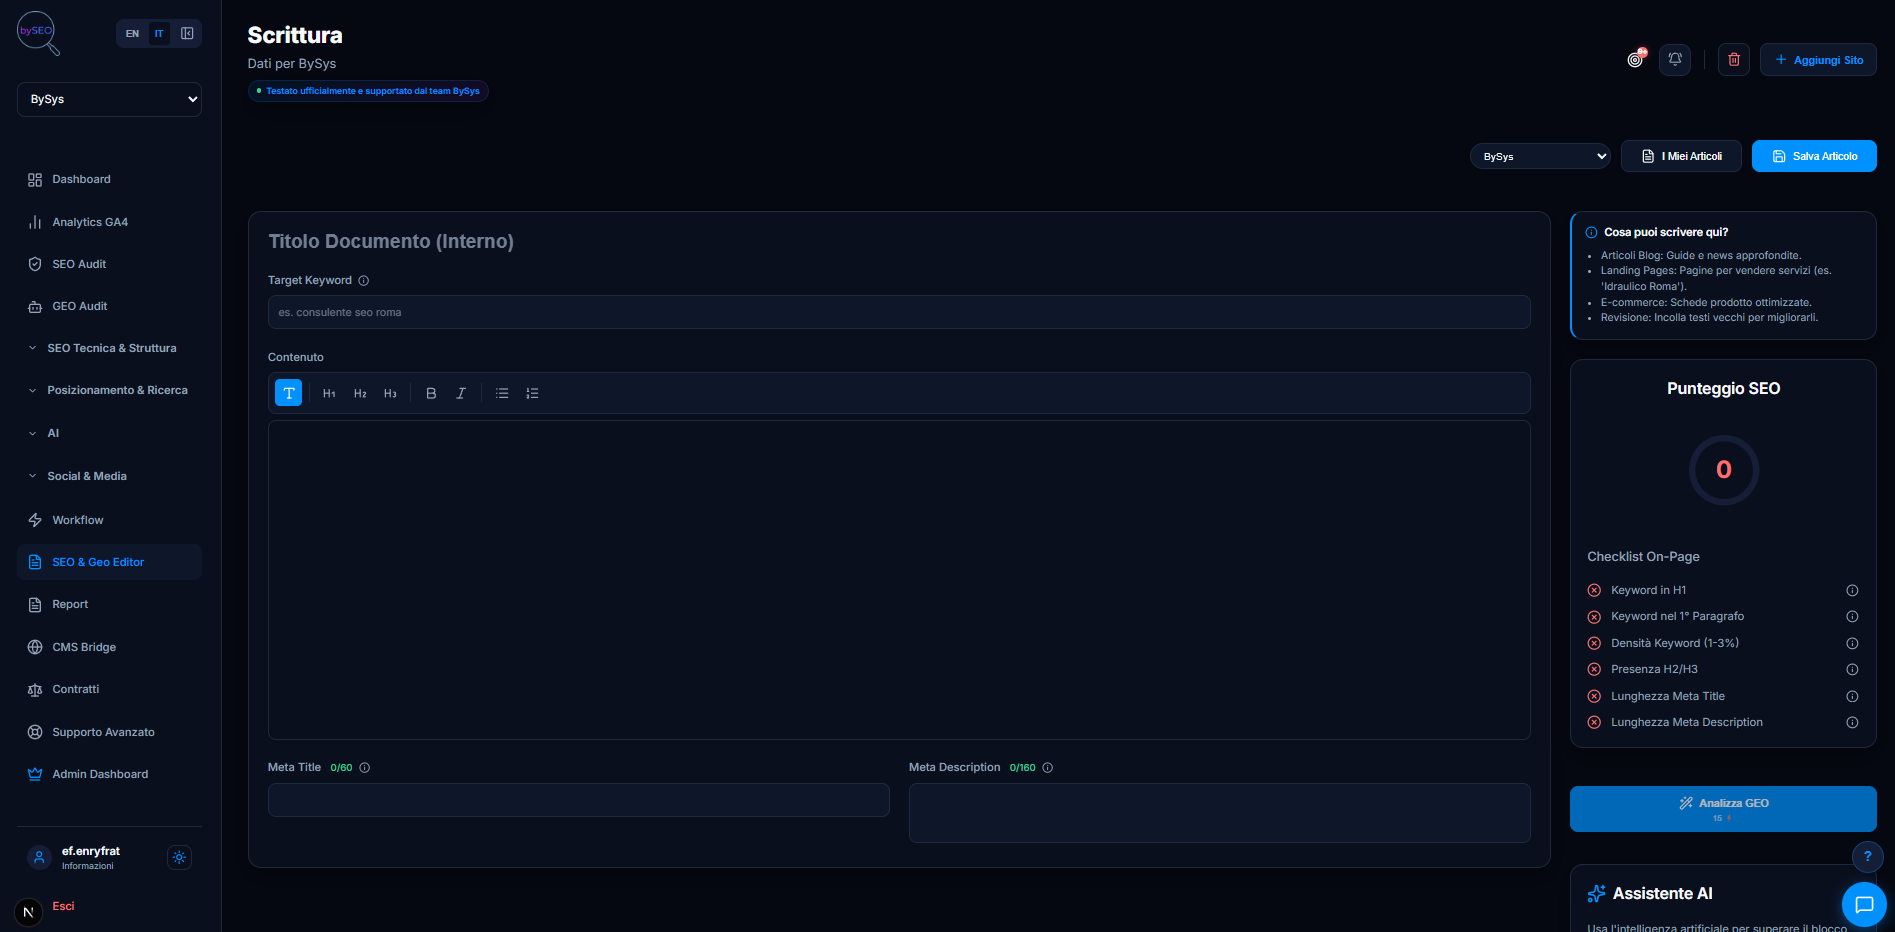Show info for Target Keyword
The image size is (1895, 932).
(364, 281)
